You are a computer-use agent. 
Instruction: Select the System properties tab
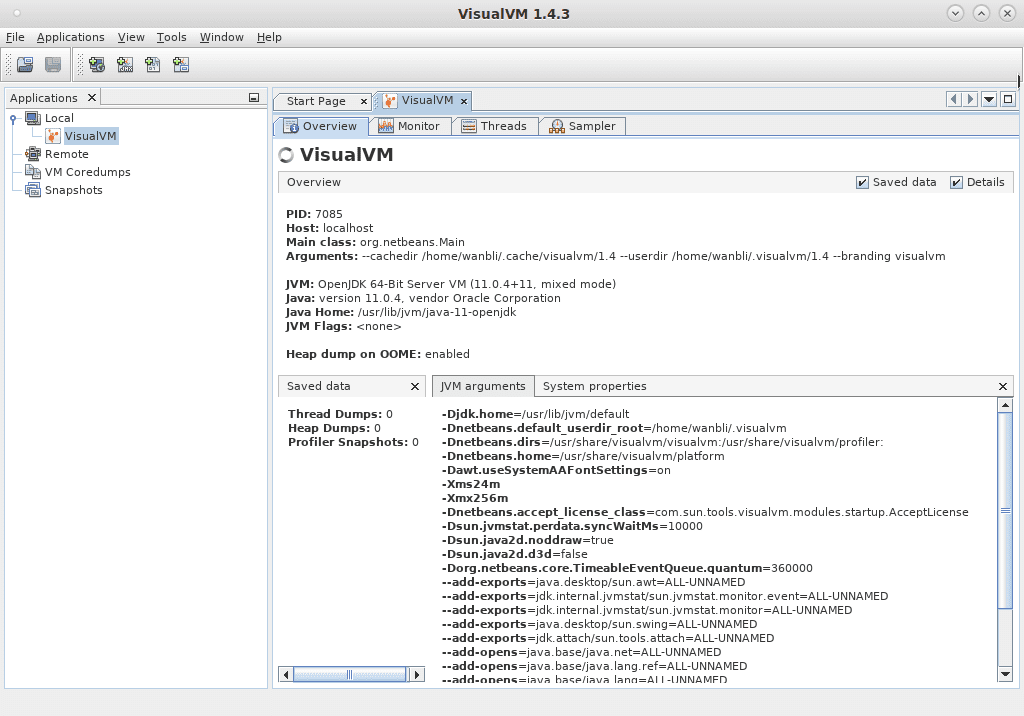pos(594,386)
